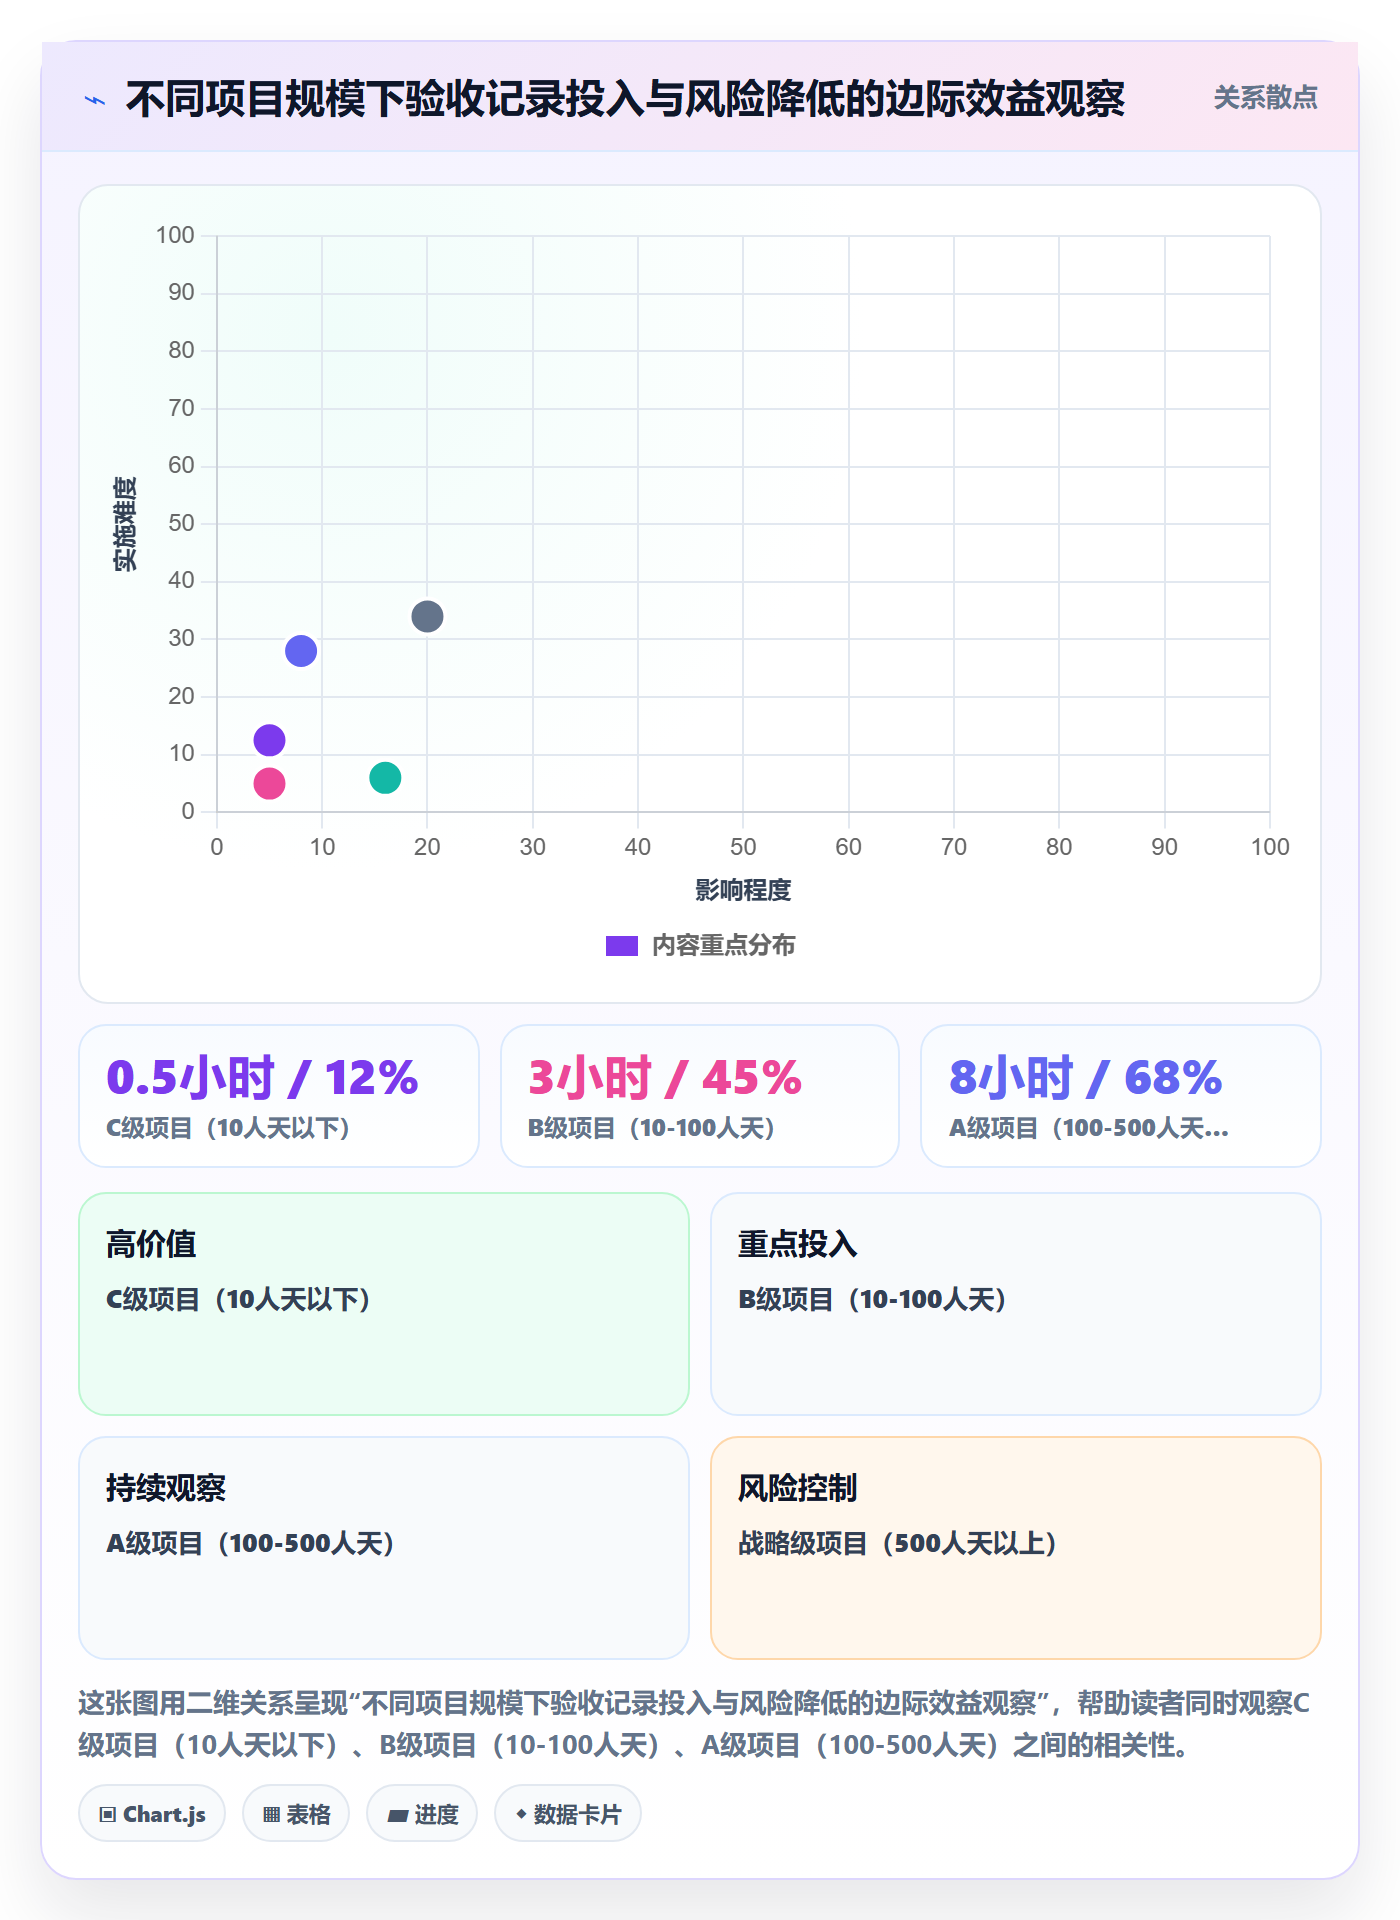Click the chart title 不同项目规模下验收记录投入与风险降低的边际效益观察

tap(625, 99)
